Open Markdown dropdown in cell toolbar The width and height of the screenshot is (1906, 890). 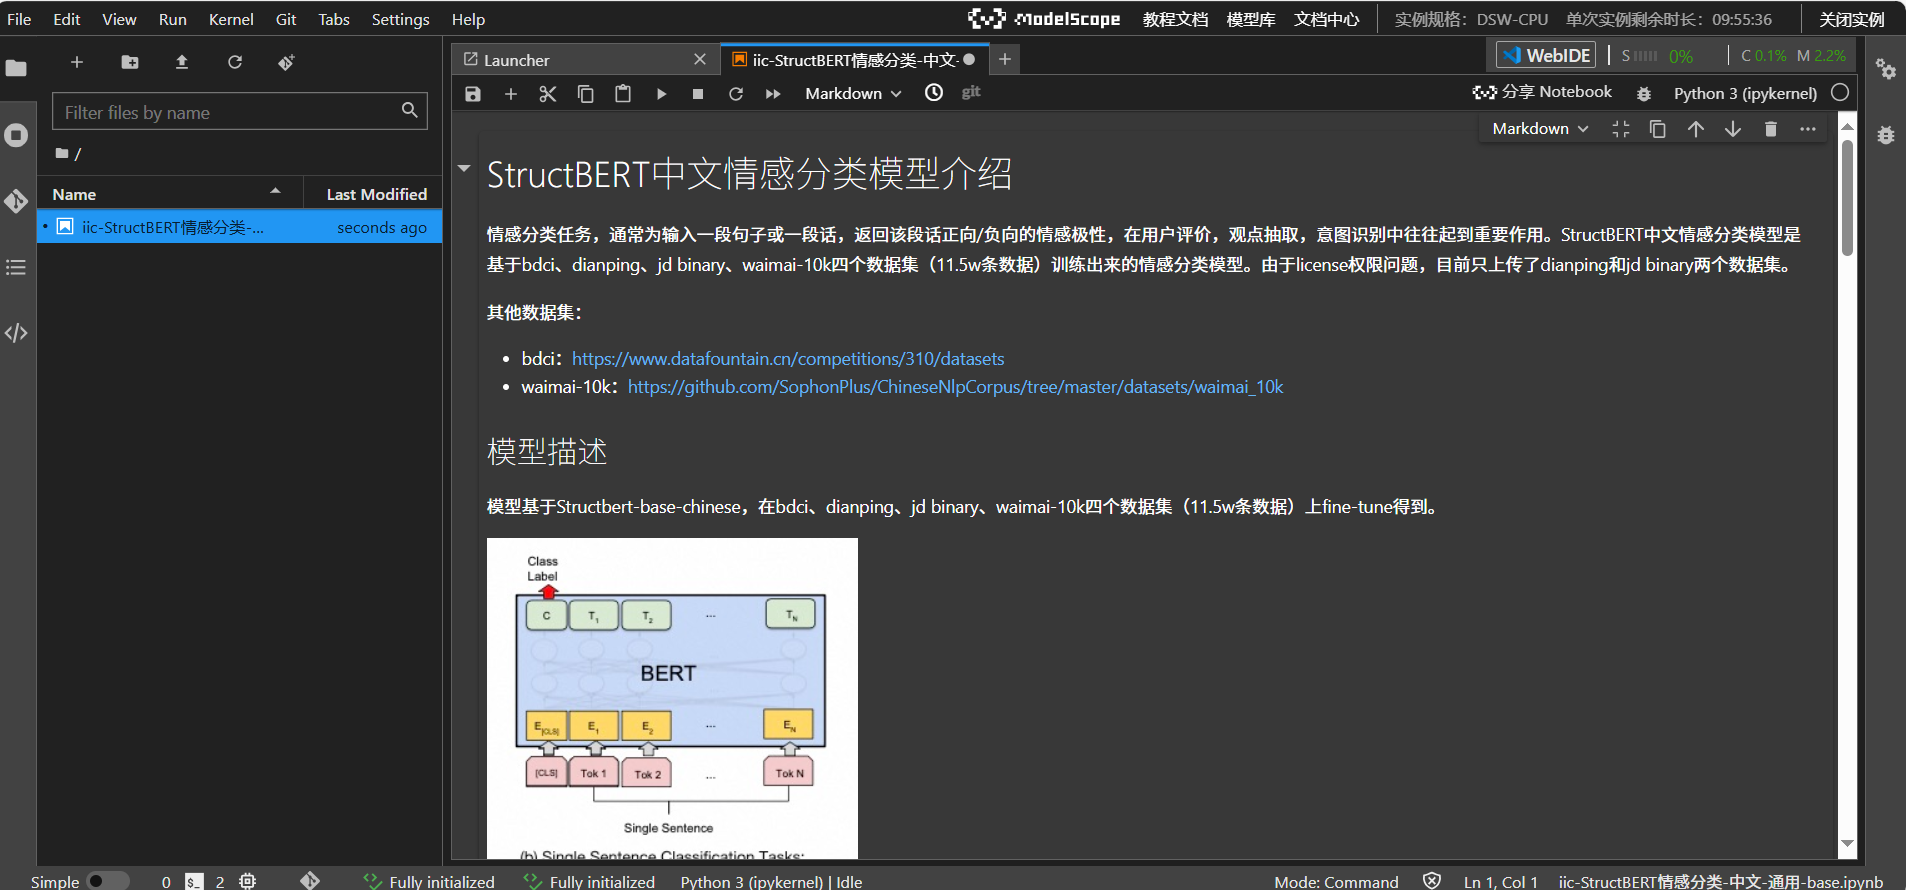pos(1540,129)
